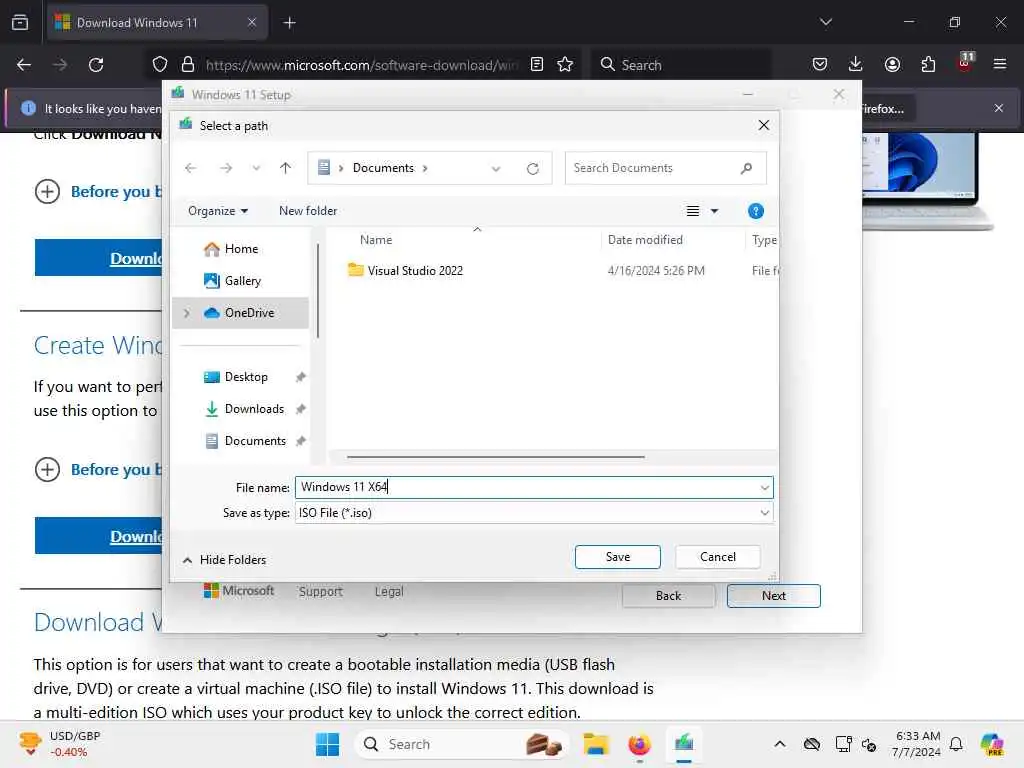Select Gallery in the navigation pane
The height and width of the screenshot is (768, 1024).
click(x=240, y=281)
